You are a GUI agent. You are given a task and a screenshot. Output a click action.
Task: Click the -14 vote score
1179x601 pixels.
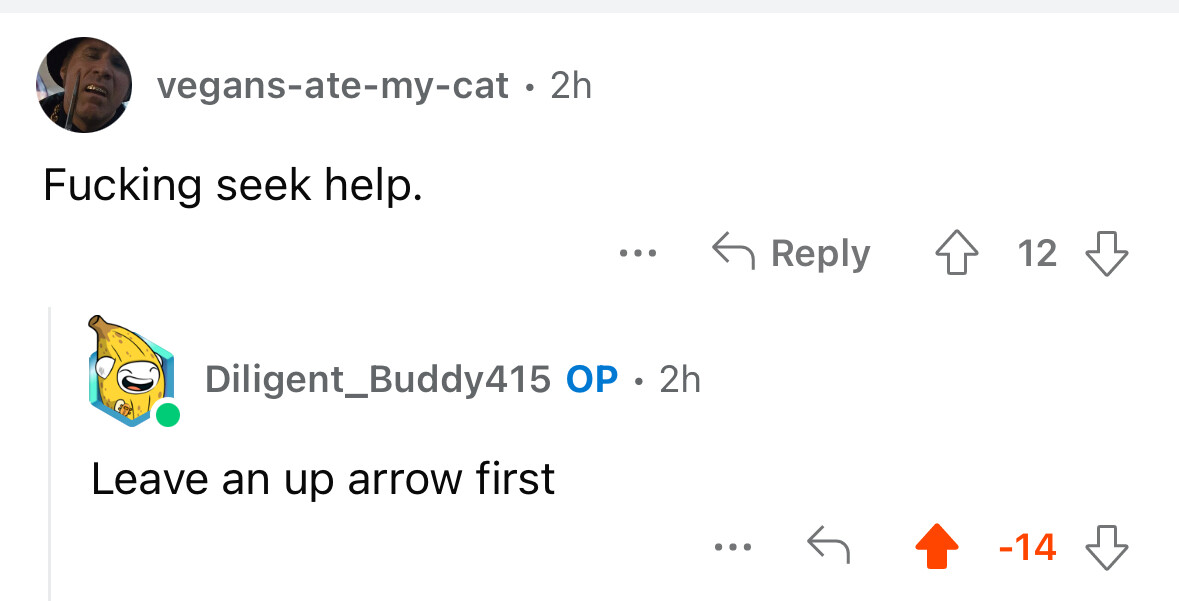pyautogui.click(x=1027, y=547)
